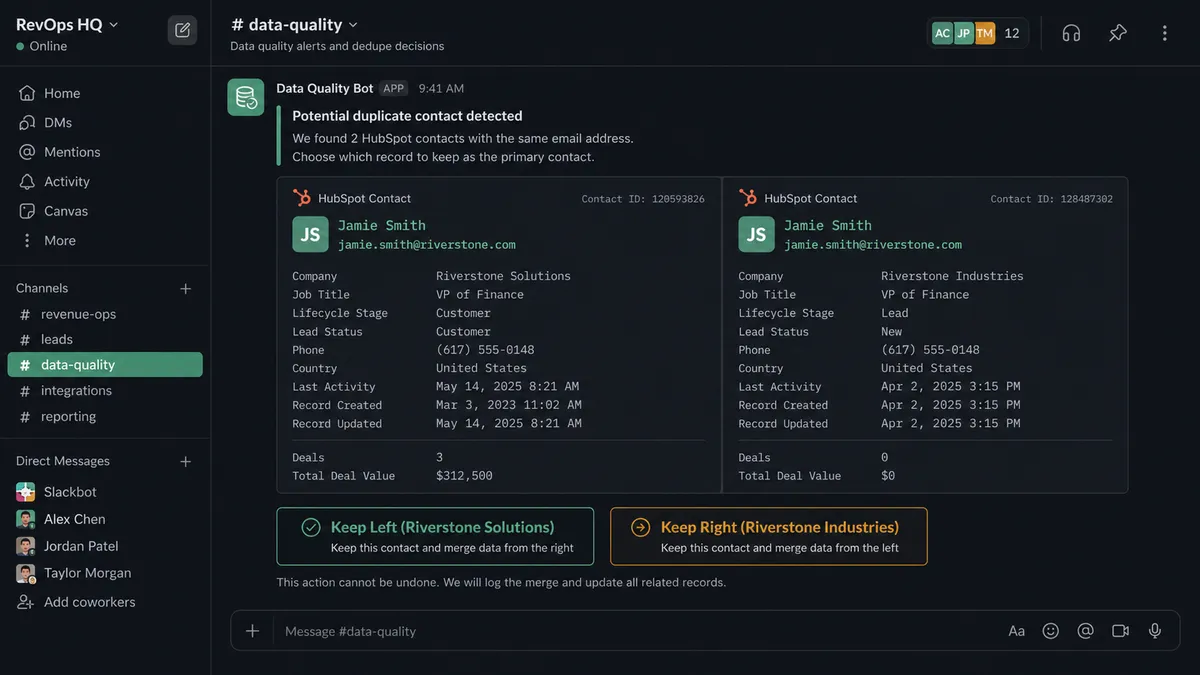Click the JS avatar for Riverstone Industries contact

756,234
